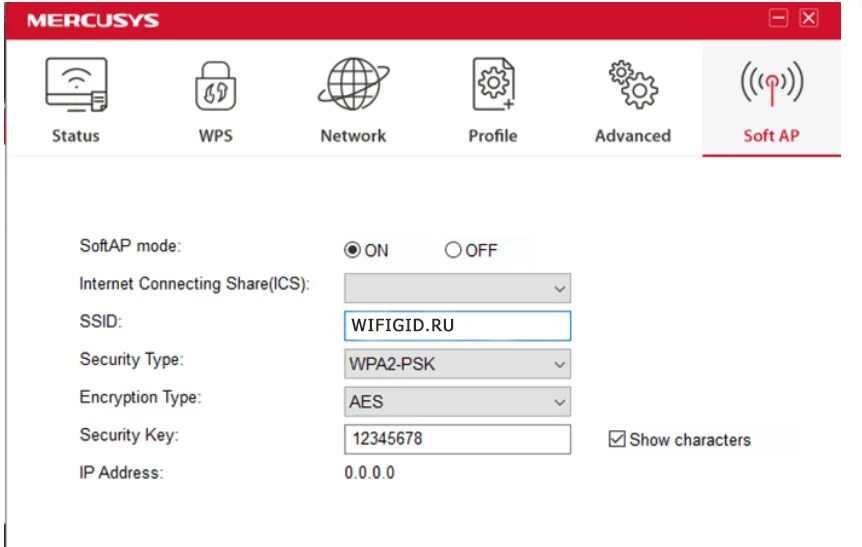This screenshot has width=862, height=547.
Task: Close the Mercusys utility window
Action: point(809,18)
